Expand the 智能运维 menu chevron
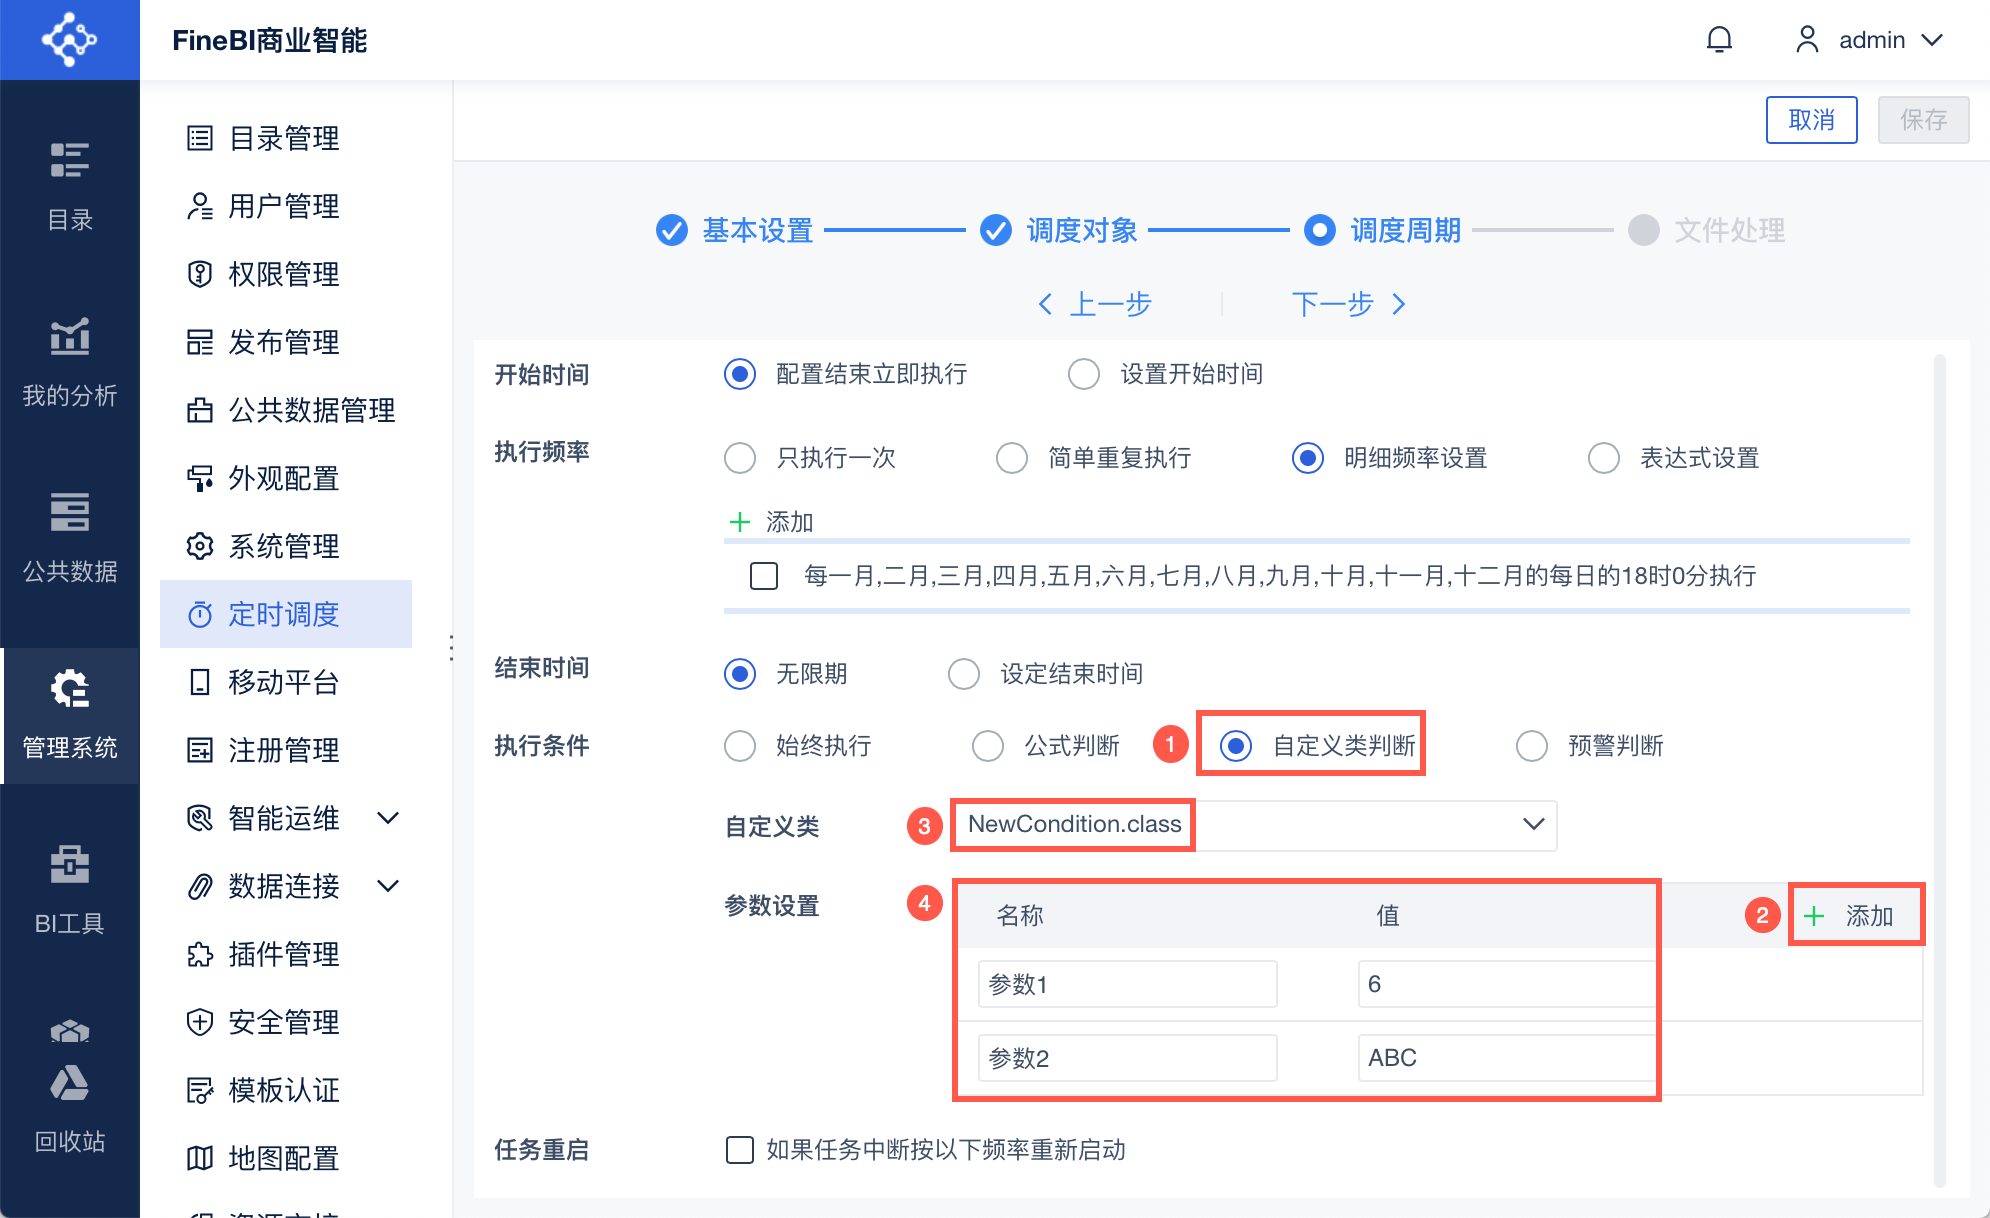Image resolution: width=1990 pixels, height=1218 pixels. click(x=388, y=818)
